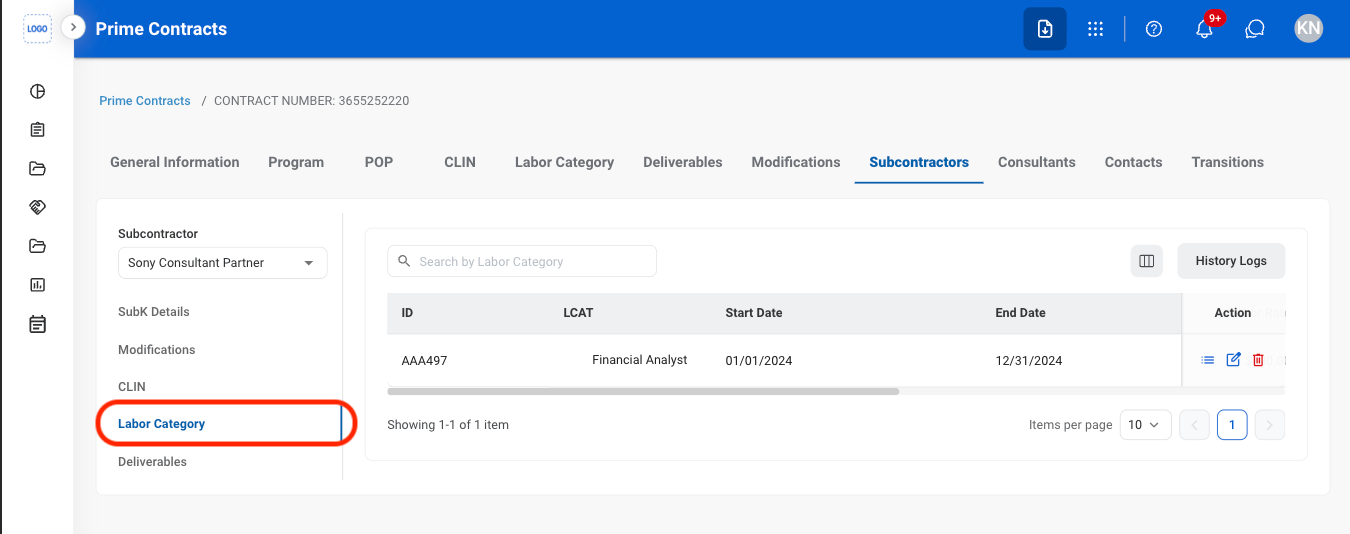The width and height of the screenshot is (1350, 534).
Task: Open the dashboard pie chart sidebar icon
Action: (x=37, y=92)
